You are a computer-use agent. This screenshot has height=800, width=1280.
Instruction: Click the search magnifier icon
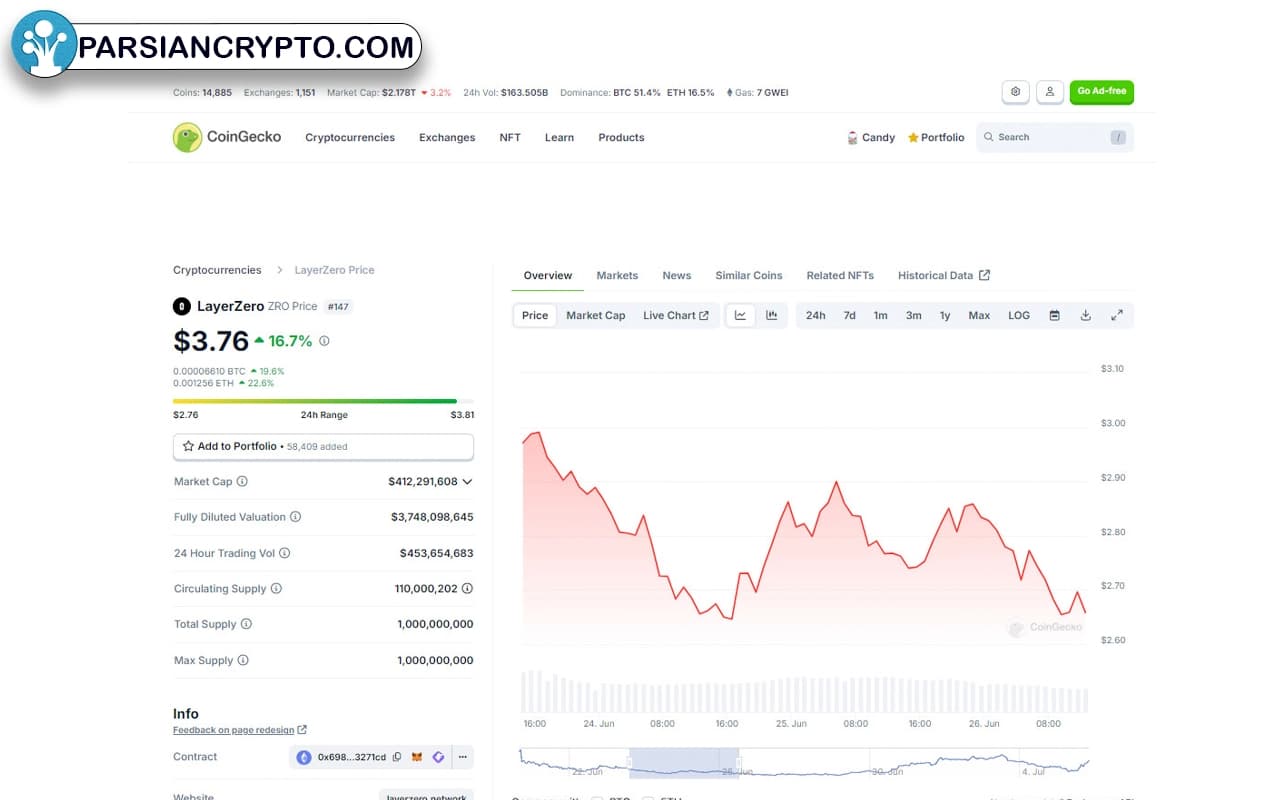click(988, 137)
